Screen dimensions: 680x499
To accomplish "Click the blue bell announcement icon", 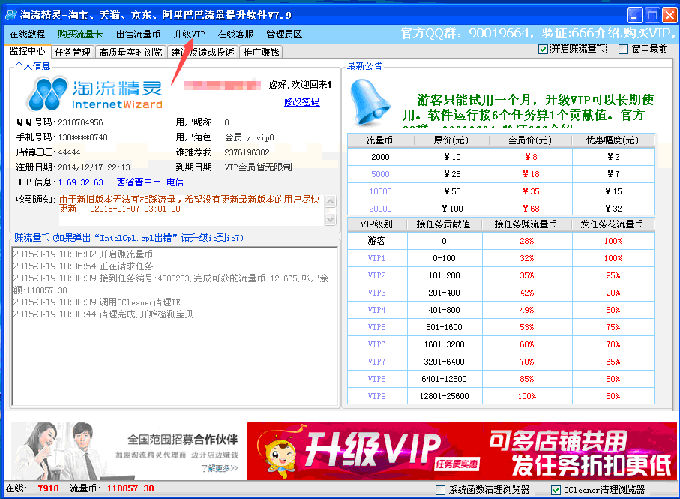I will click(x=369, y=102).
